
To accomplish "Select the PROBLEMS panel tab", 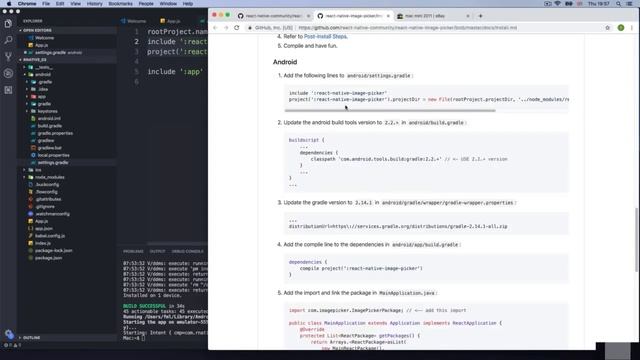I will click(133, 251).
